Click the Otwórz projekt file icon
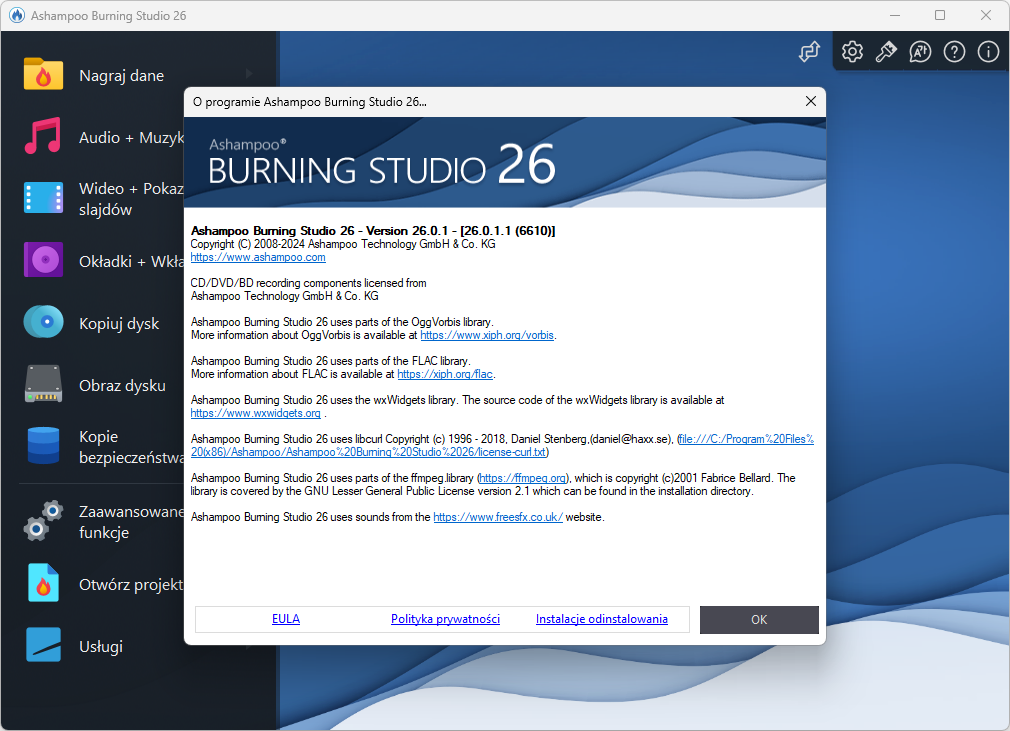Screen dimensions: 1010x731 pos(43,583)
